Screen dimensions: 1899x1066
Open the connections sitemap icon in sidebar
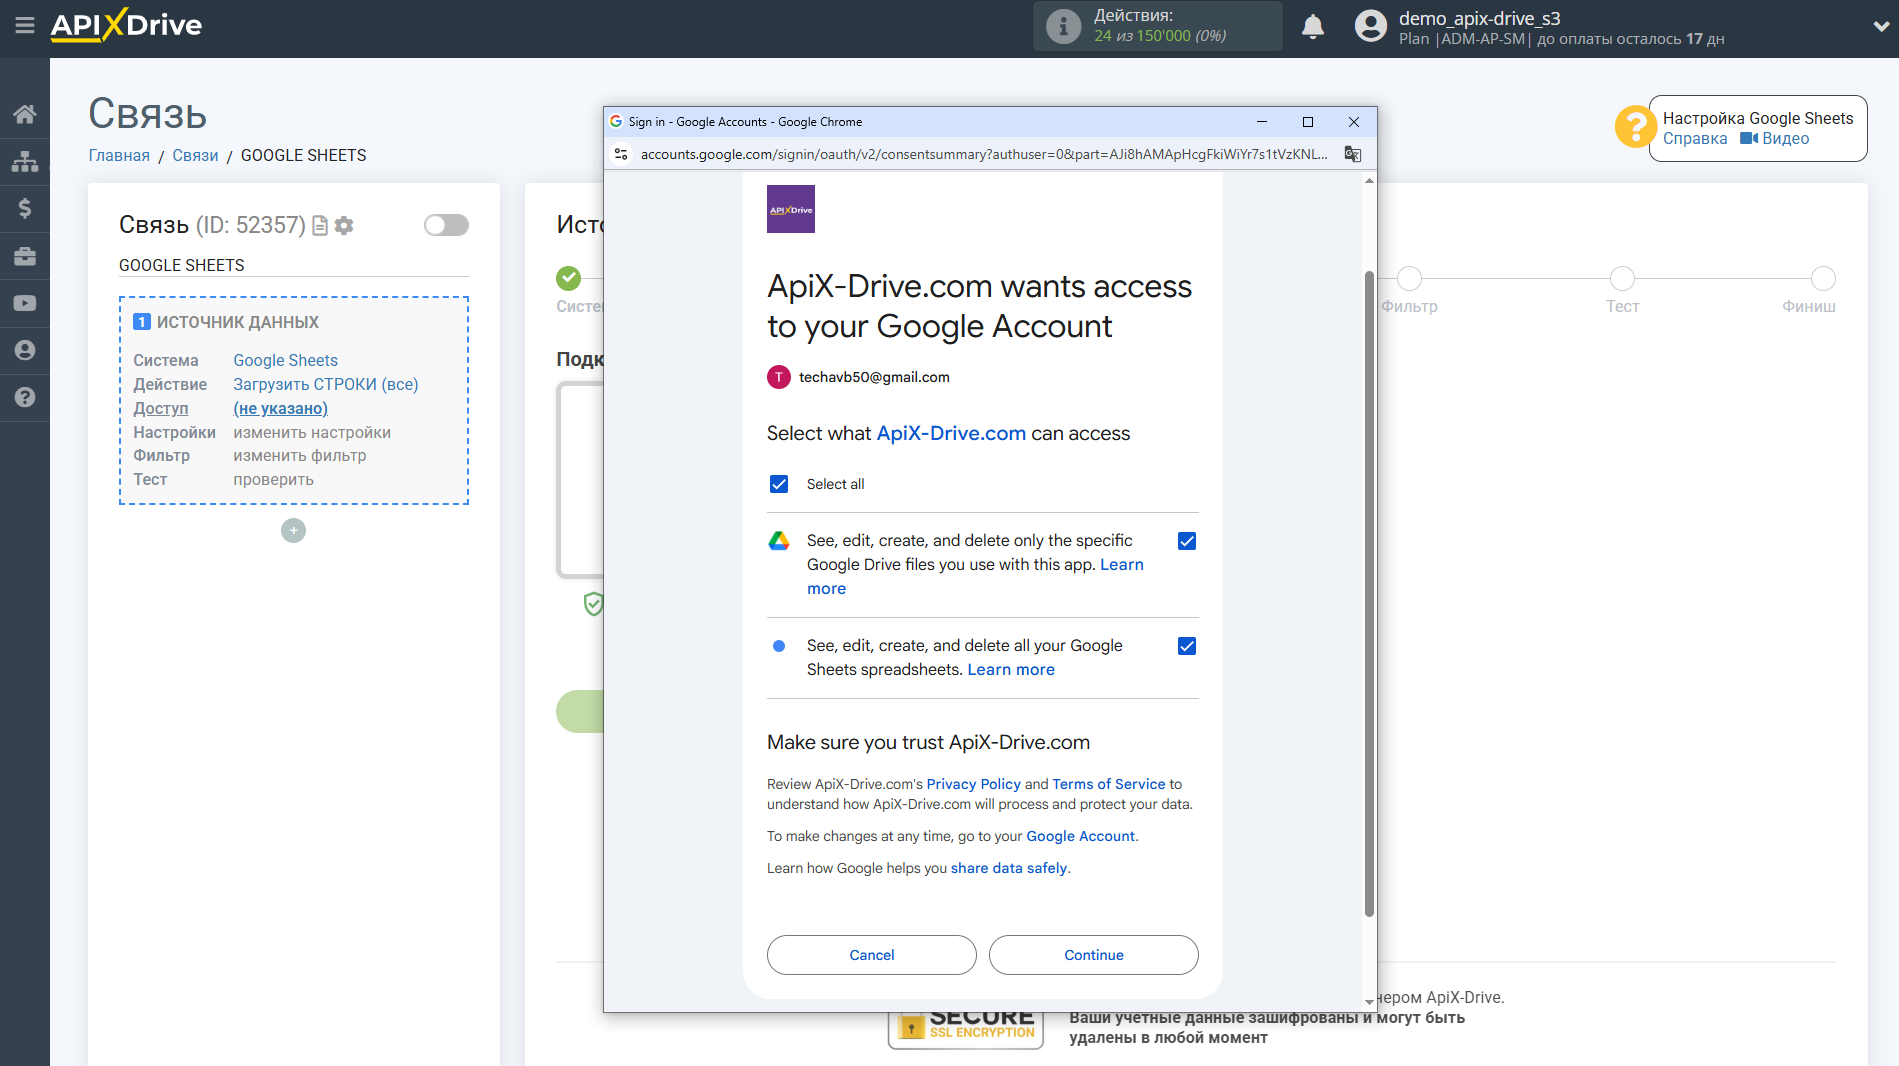point(24,161)
